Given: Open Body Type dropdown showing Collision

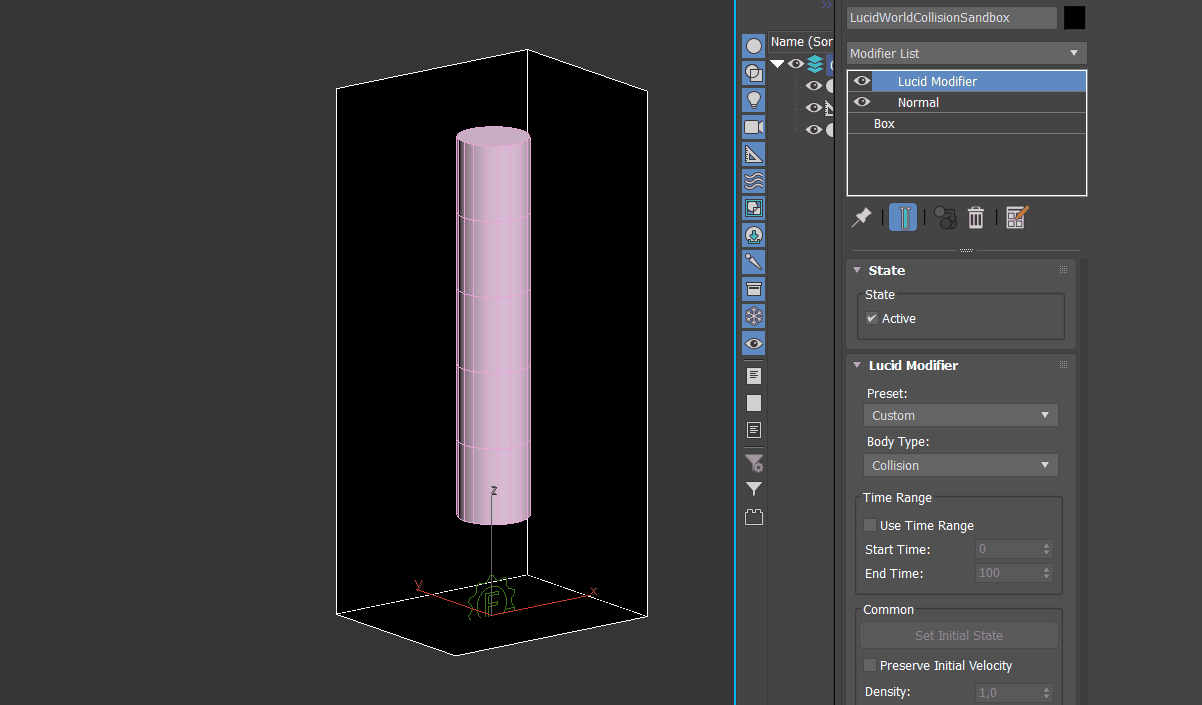Looking at the screenshot, I should click(960, 465).
